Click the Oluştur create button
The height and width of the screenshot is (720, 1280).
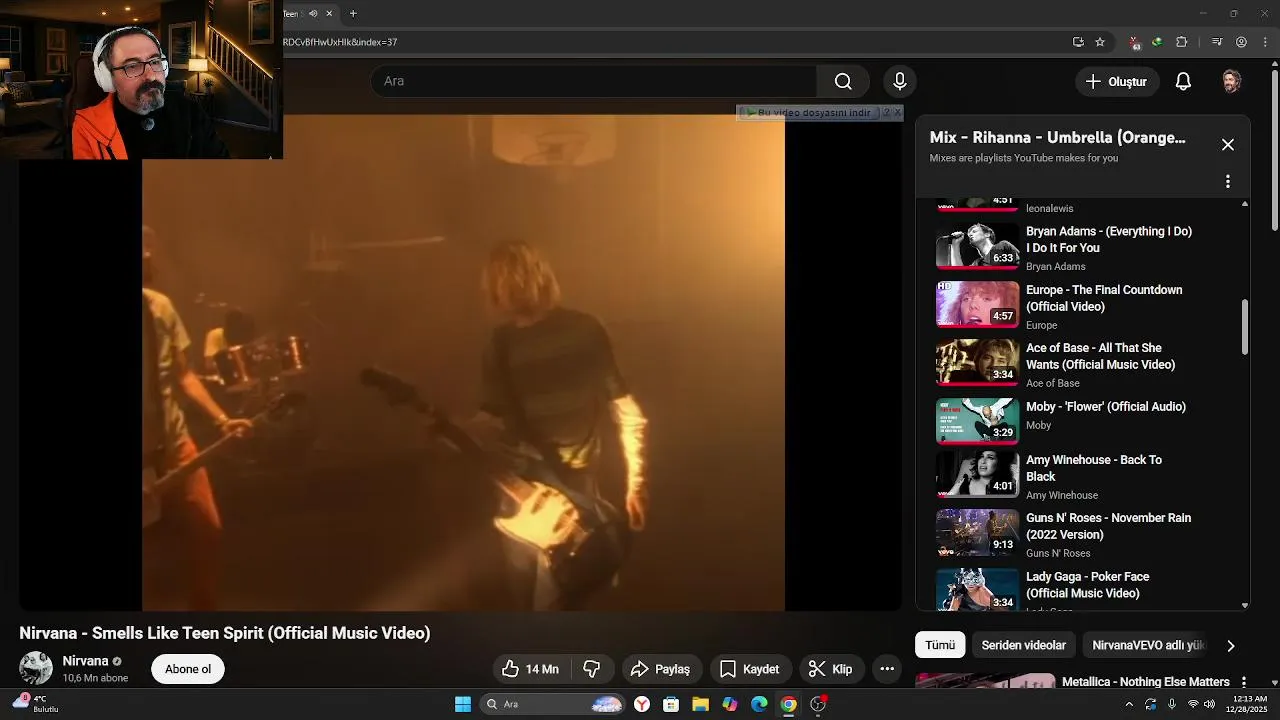(x=1117, y=82)
